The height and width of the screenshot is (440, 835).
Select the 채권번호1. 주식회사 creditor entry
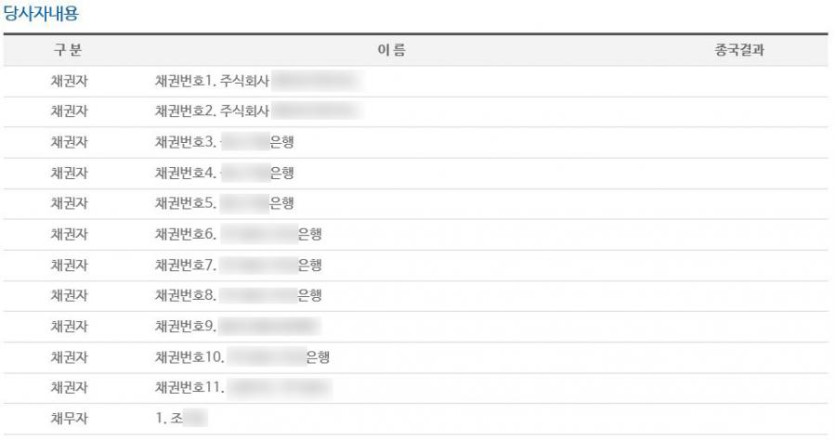pyautogui.click(x=258, y=81)
